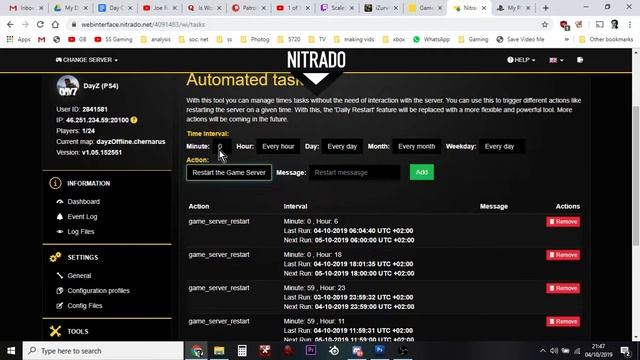Remove the Hour 6 restart task

click(563, 222)
